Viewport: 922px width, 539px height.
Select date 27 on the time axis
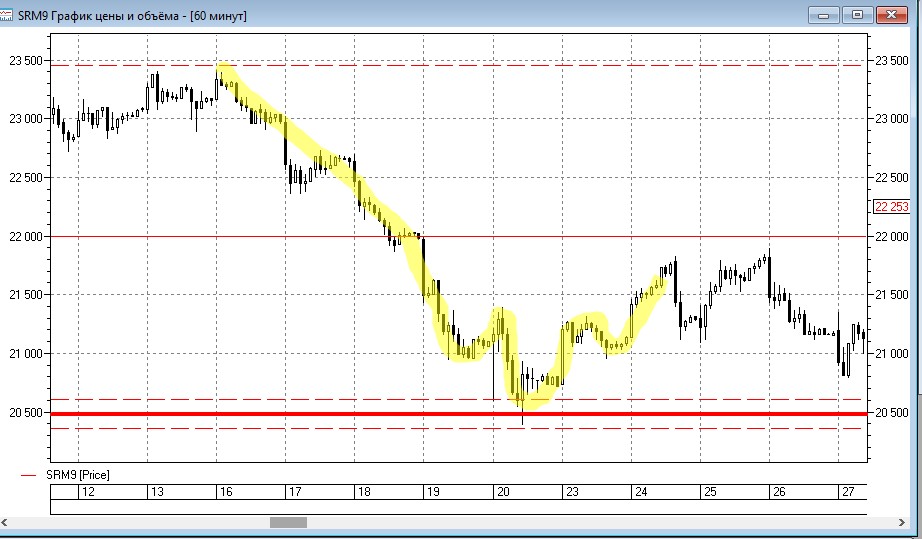[x=848, y=492]
